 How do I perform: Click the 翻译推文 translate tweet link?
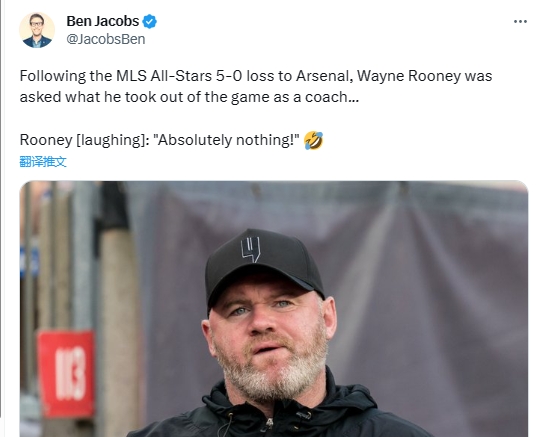[x=43, y=161]
